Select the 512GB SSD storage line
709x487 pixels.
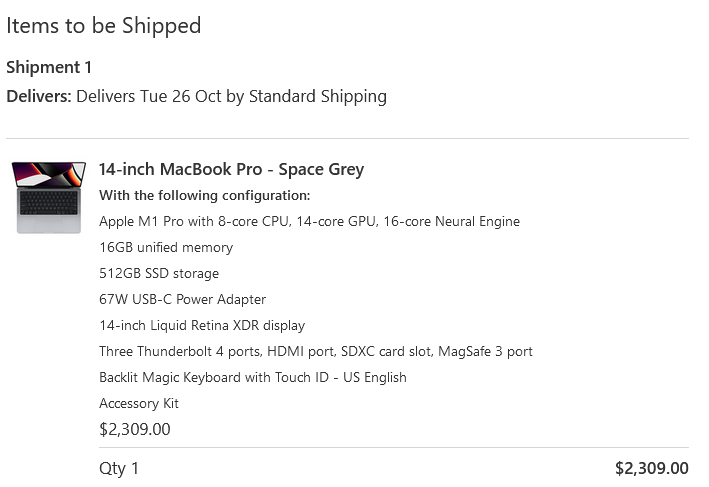[159, 273]
